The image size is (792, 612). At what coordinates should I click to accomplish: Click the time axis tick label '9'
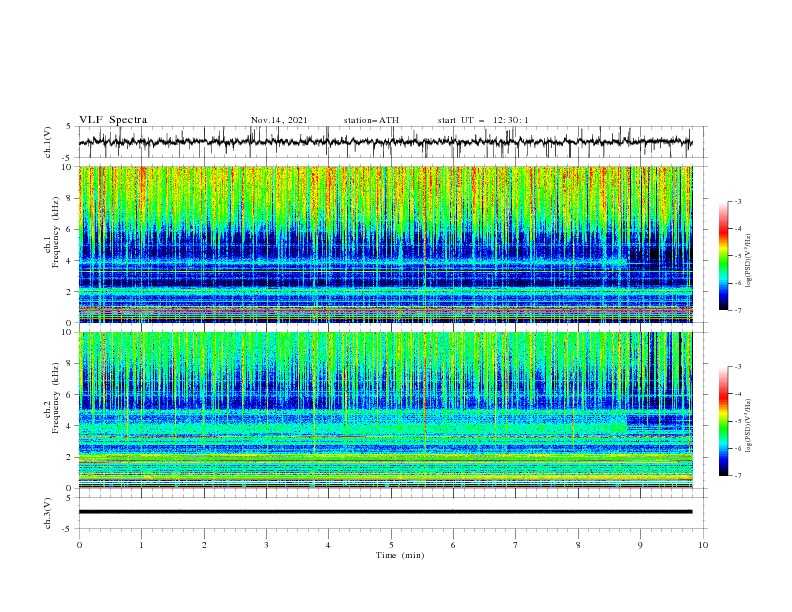pyautogui.click(x=640, y=545)
